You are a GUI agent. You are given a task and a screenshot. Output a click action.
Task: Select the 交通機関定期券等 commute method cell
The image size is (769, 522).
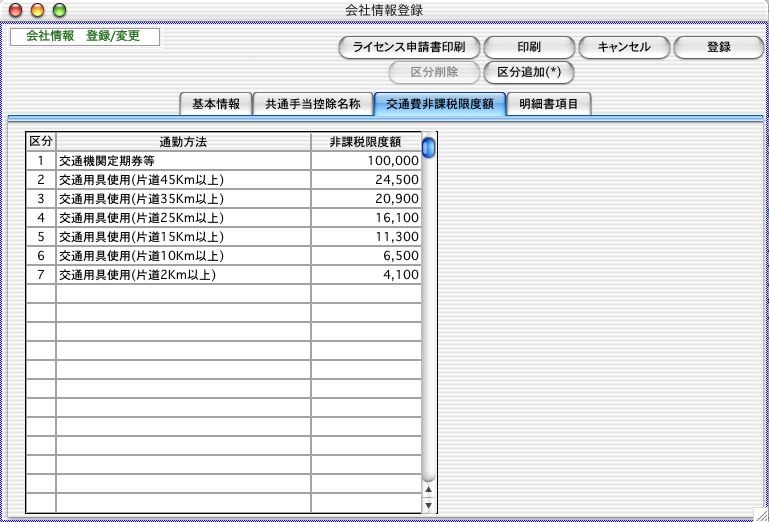(x=183, y=160)
